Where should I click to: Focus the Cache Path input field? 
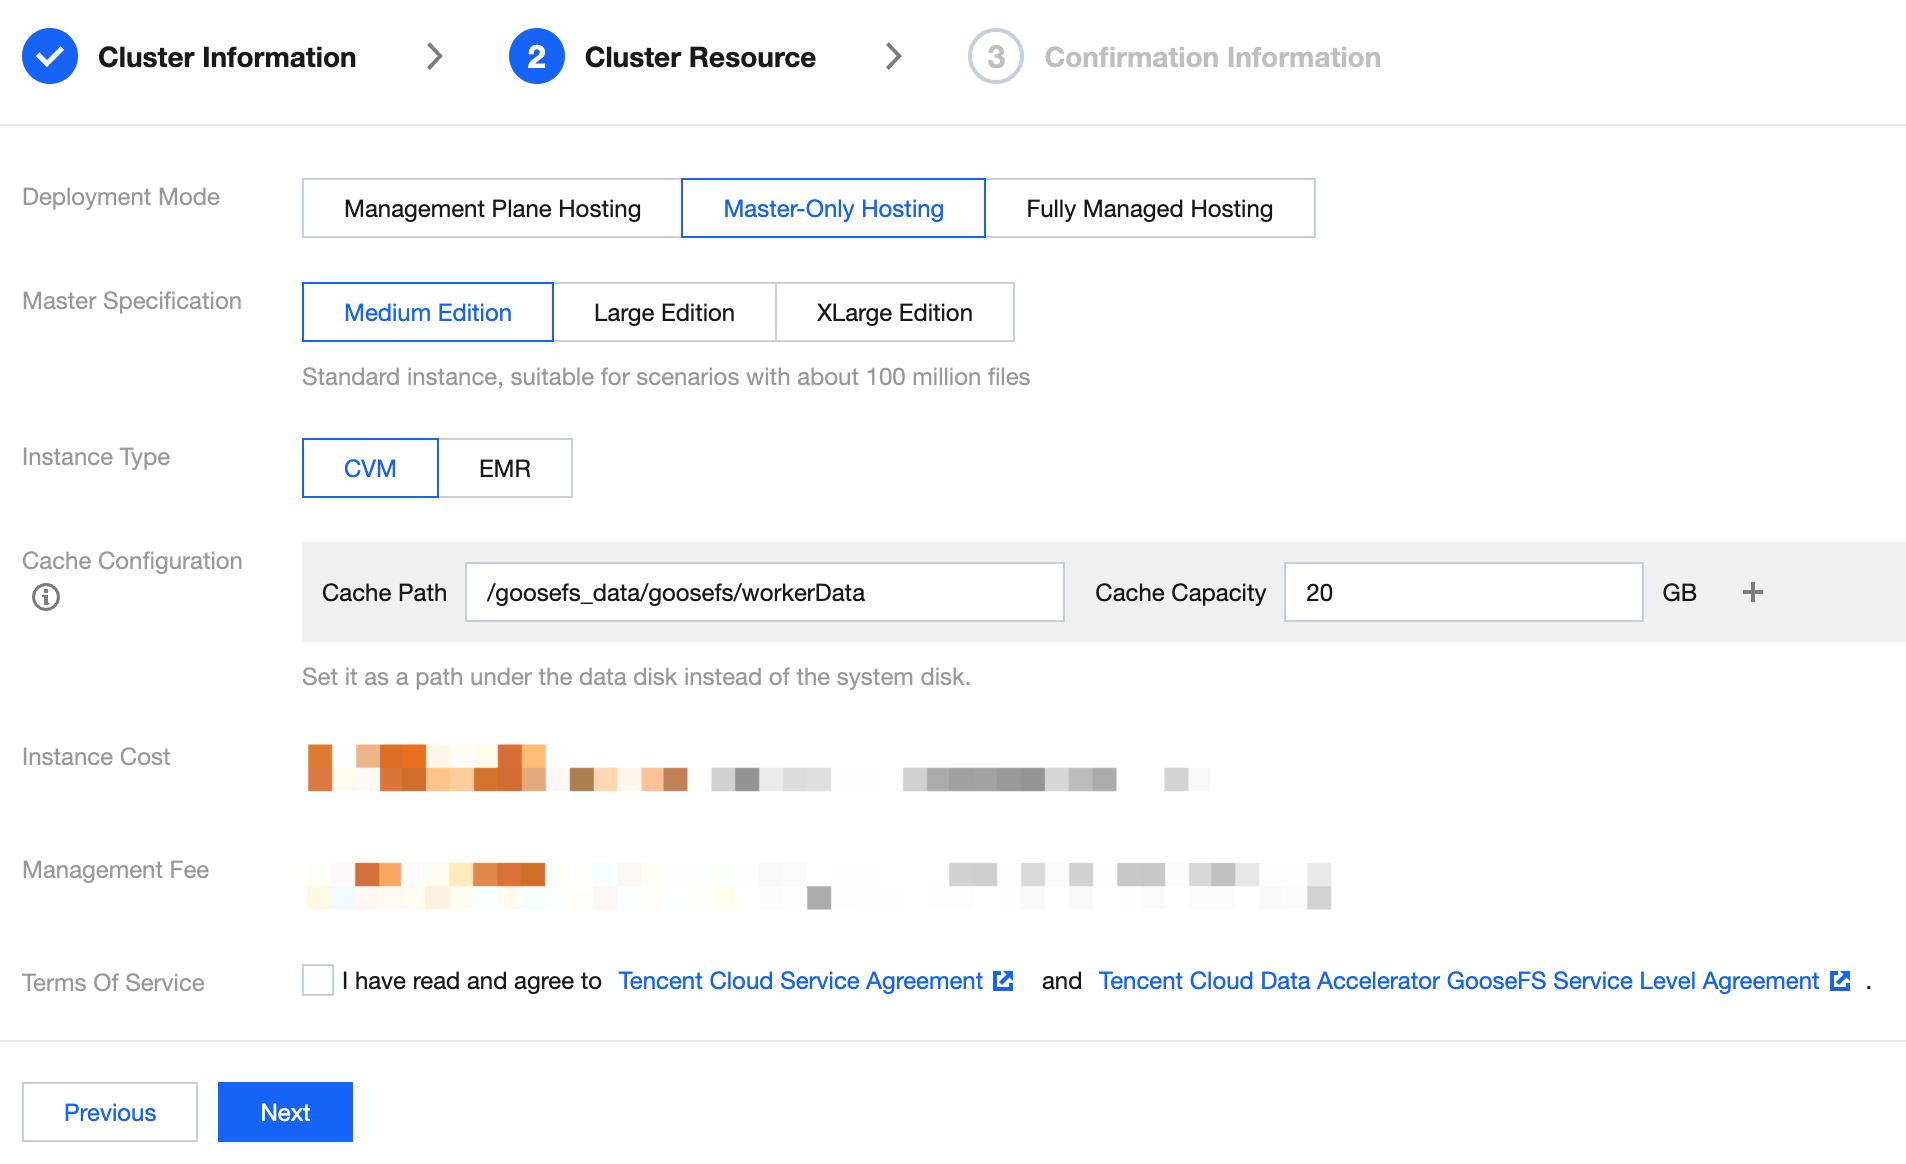pos(765,592)
